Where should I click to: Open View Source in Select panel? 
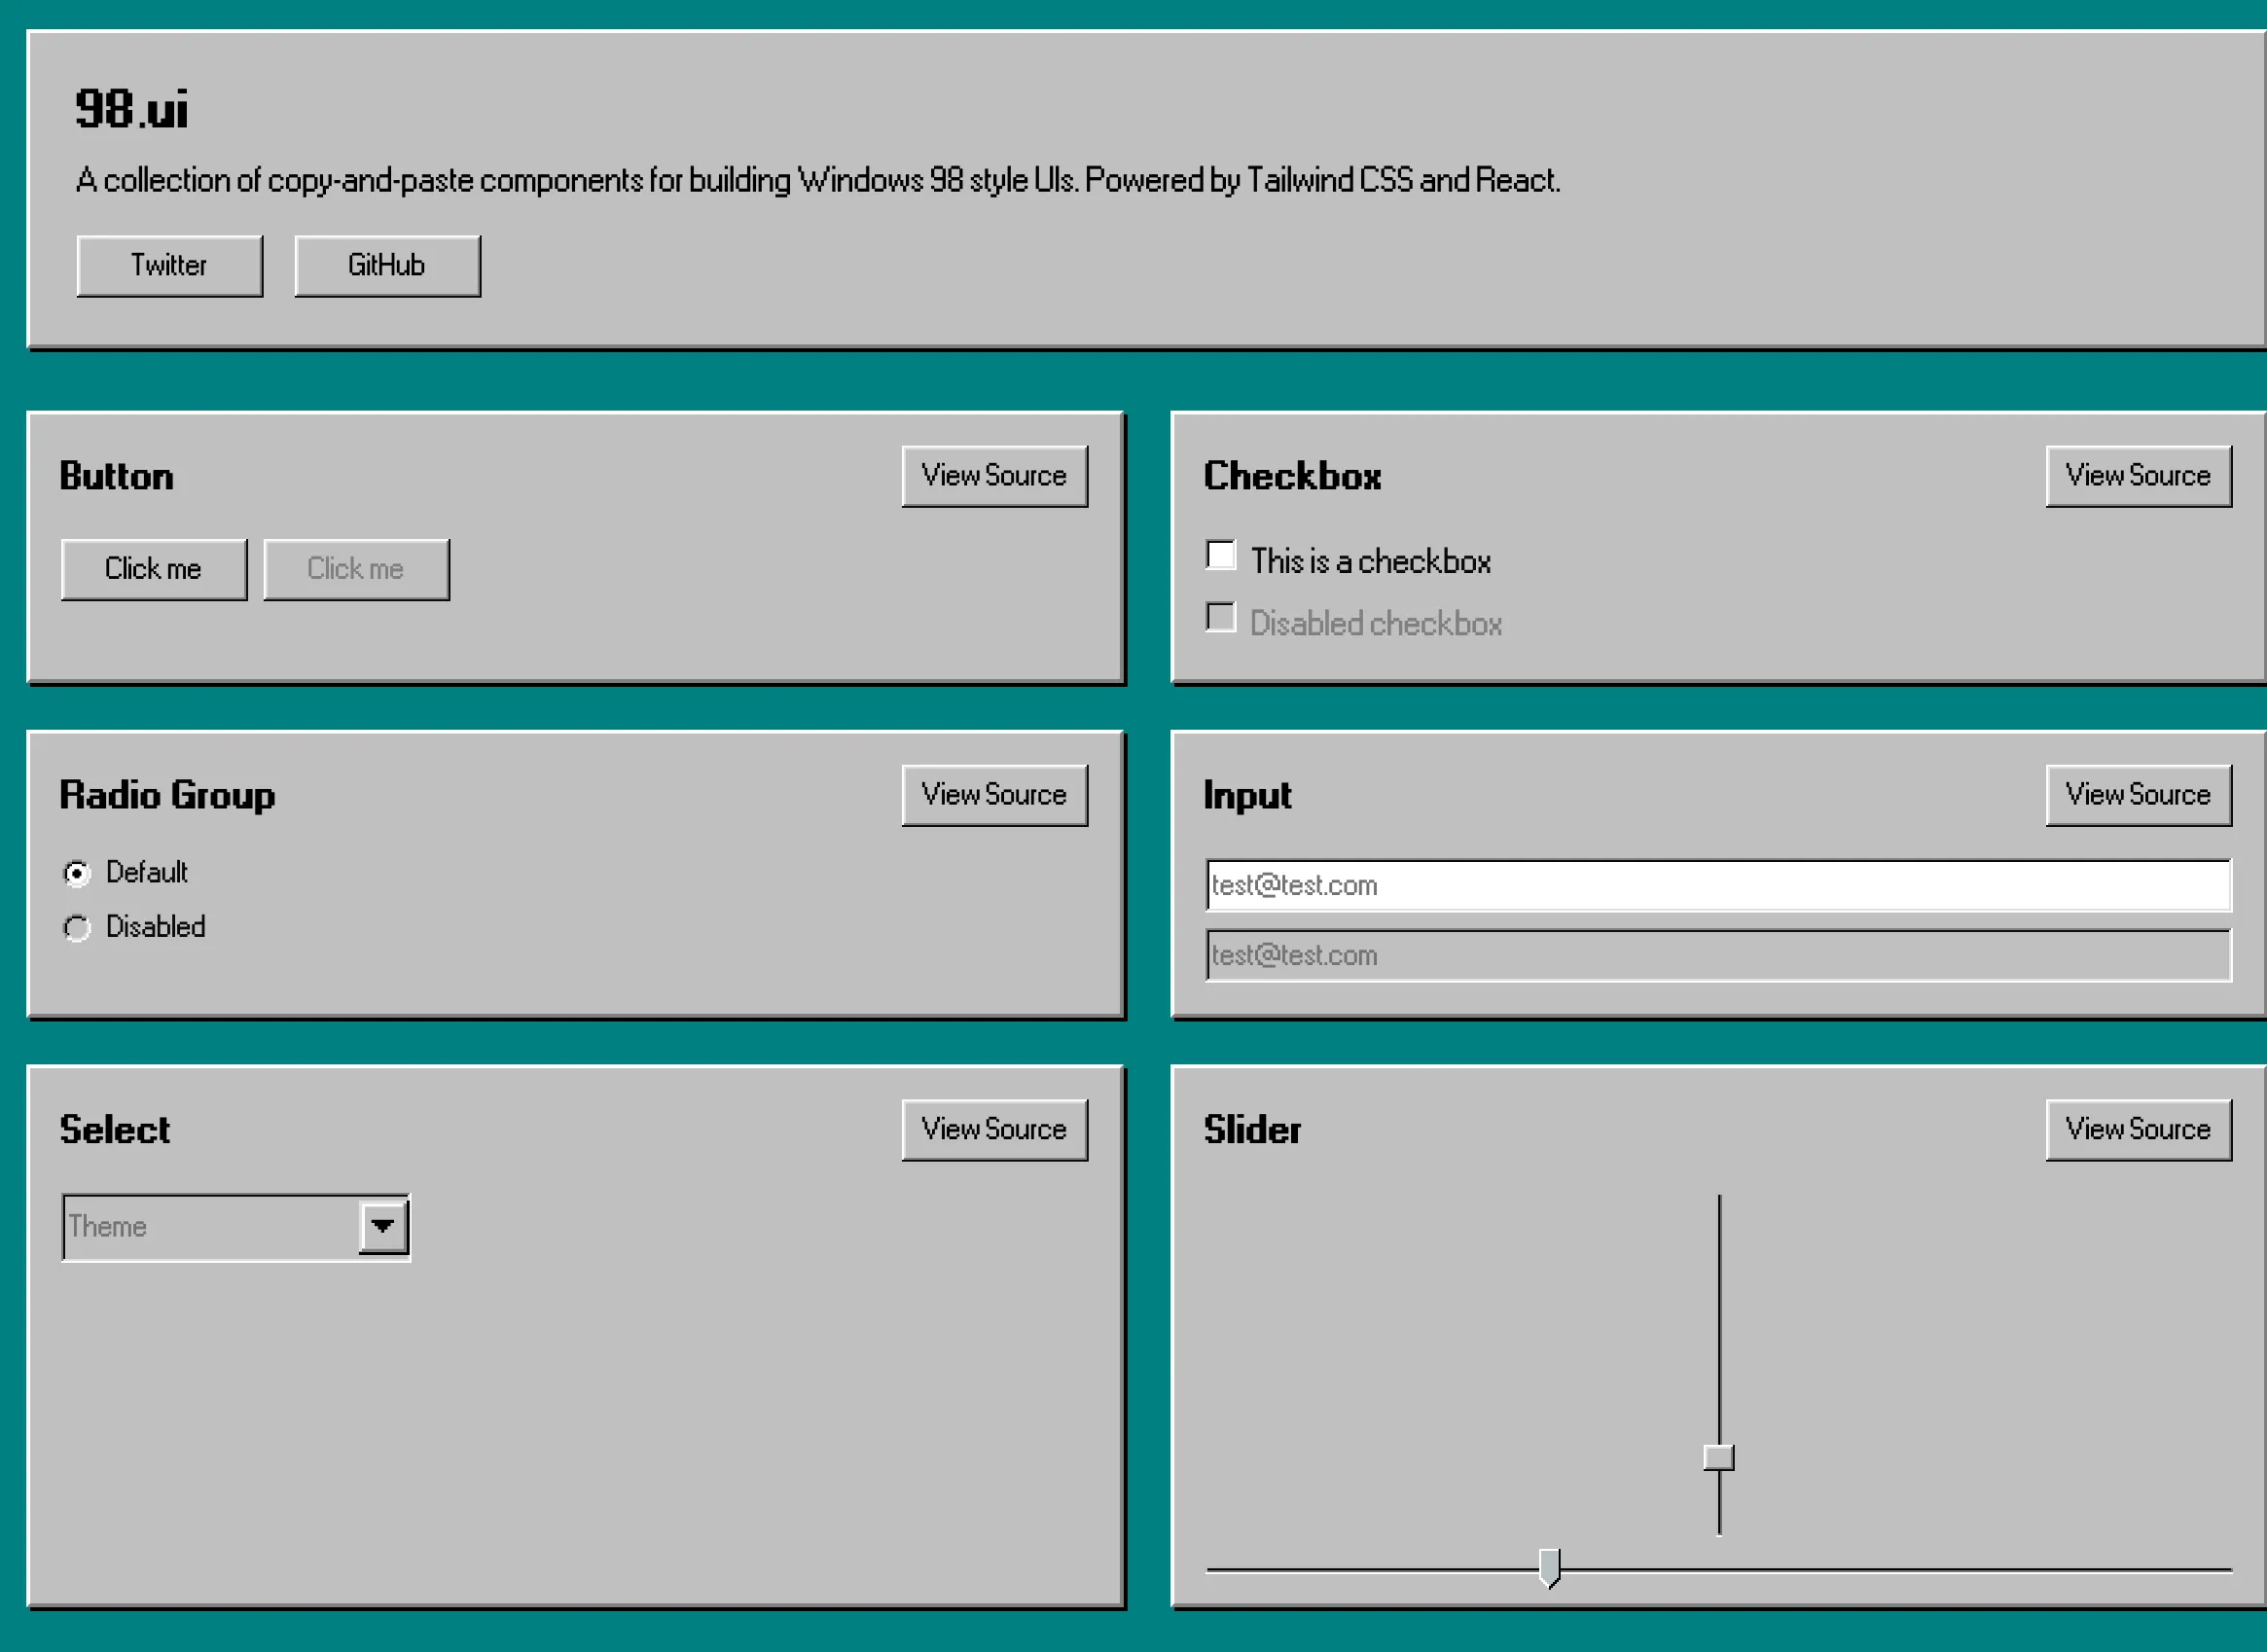tap(994, 1130)
